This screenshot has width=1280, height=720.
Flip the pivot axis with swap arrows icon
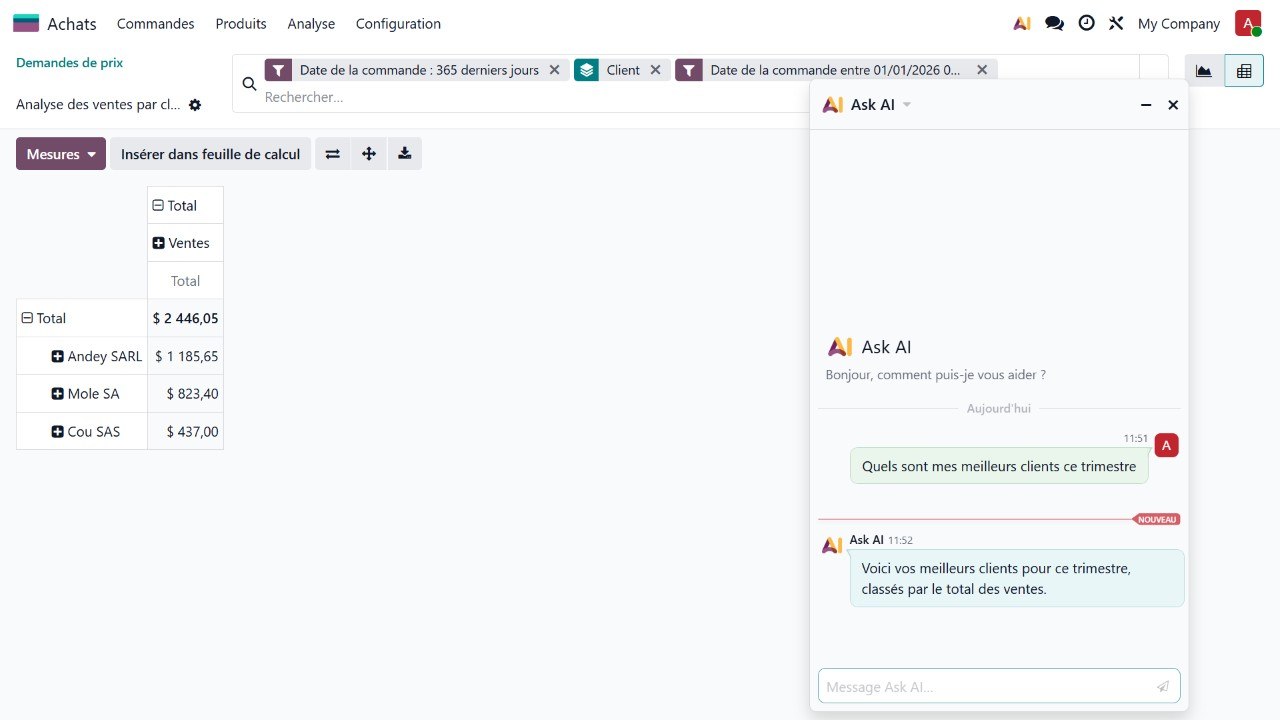pyautogui.click(x=333, y=154)
